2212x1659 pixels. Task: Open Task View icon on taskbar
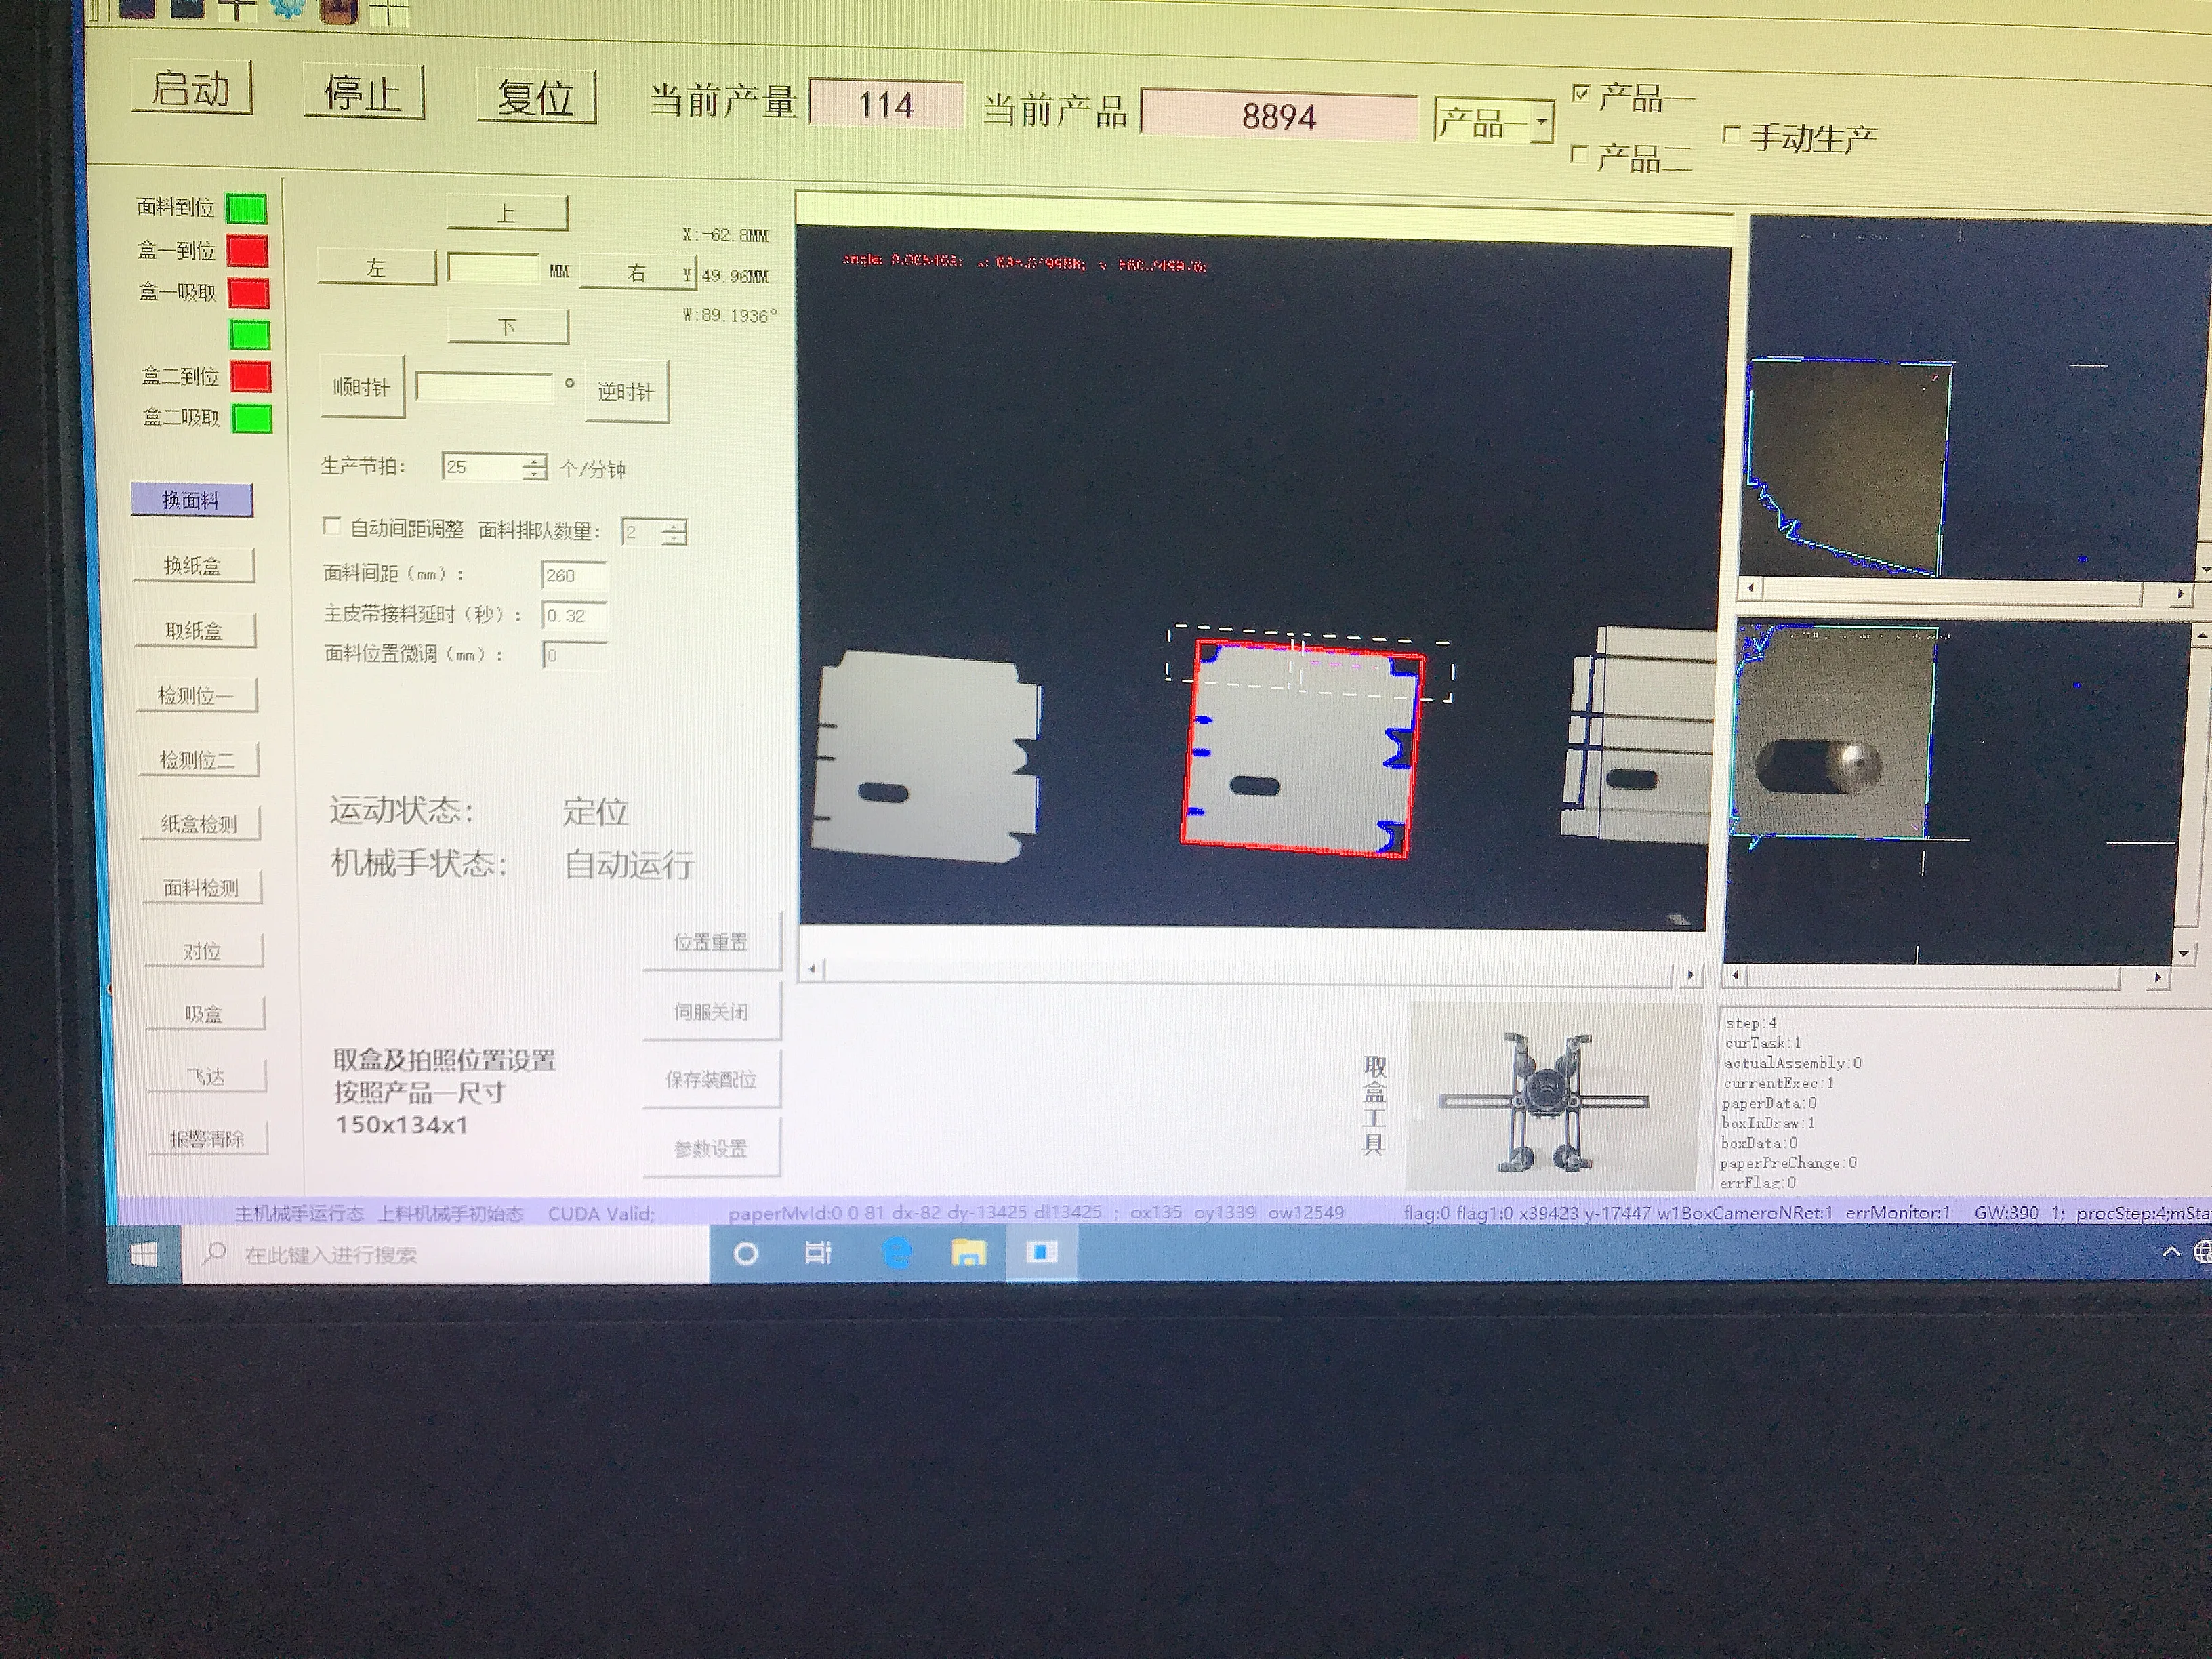tap(818, 1253)
